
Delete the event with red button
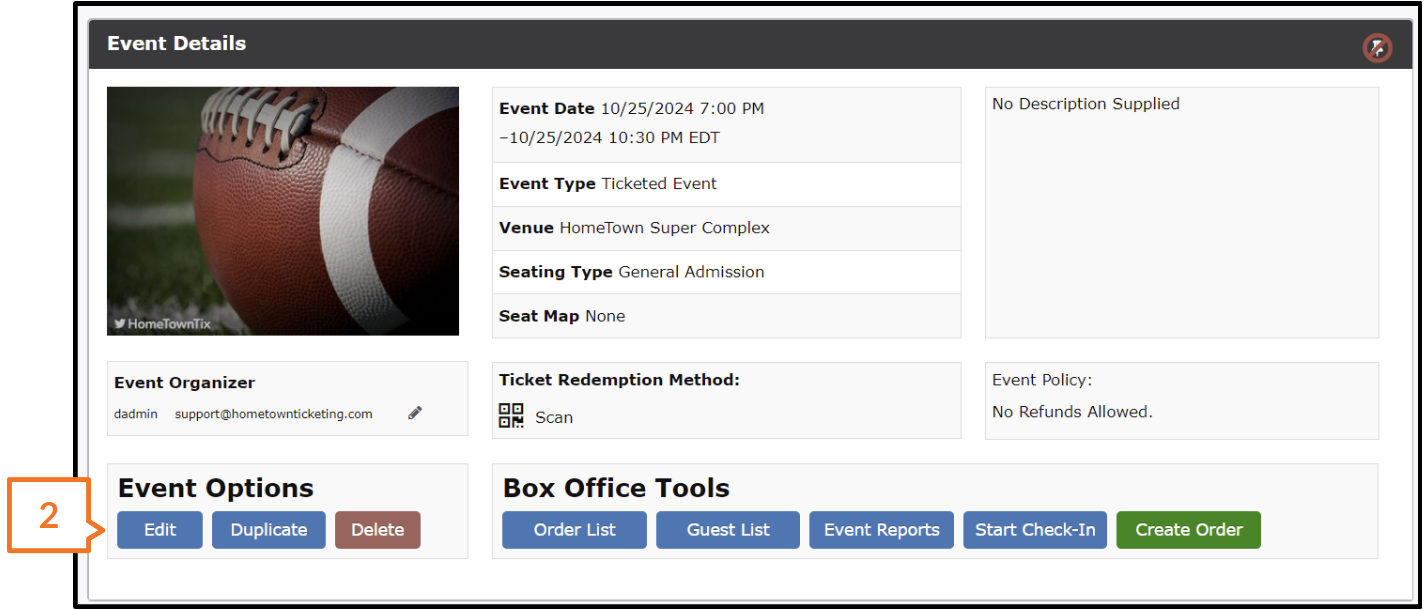click(378, 530)
